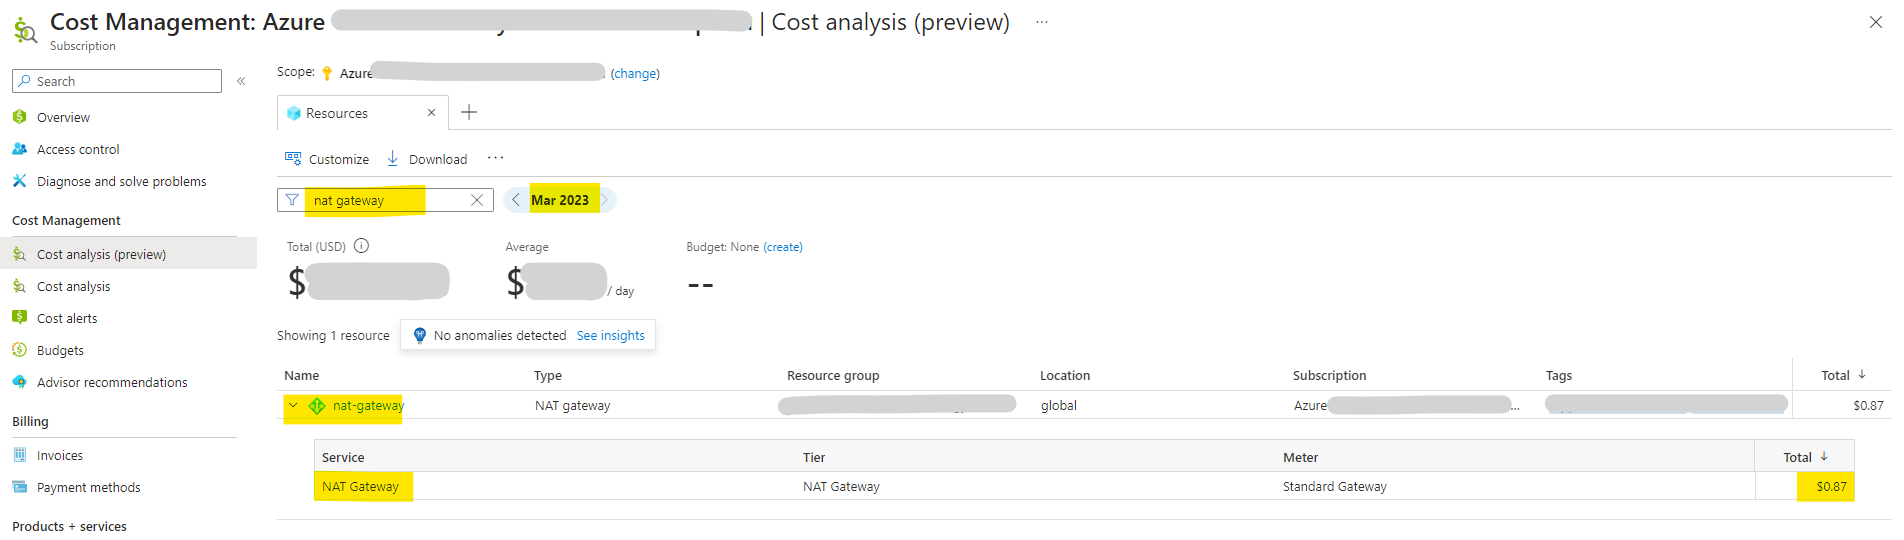The width and height of the screenshot is (1904, 540).
Task: Open Invoices under Billing
Action: [x=60, y=456]
